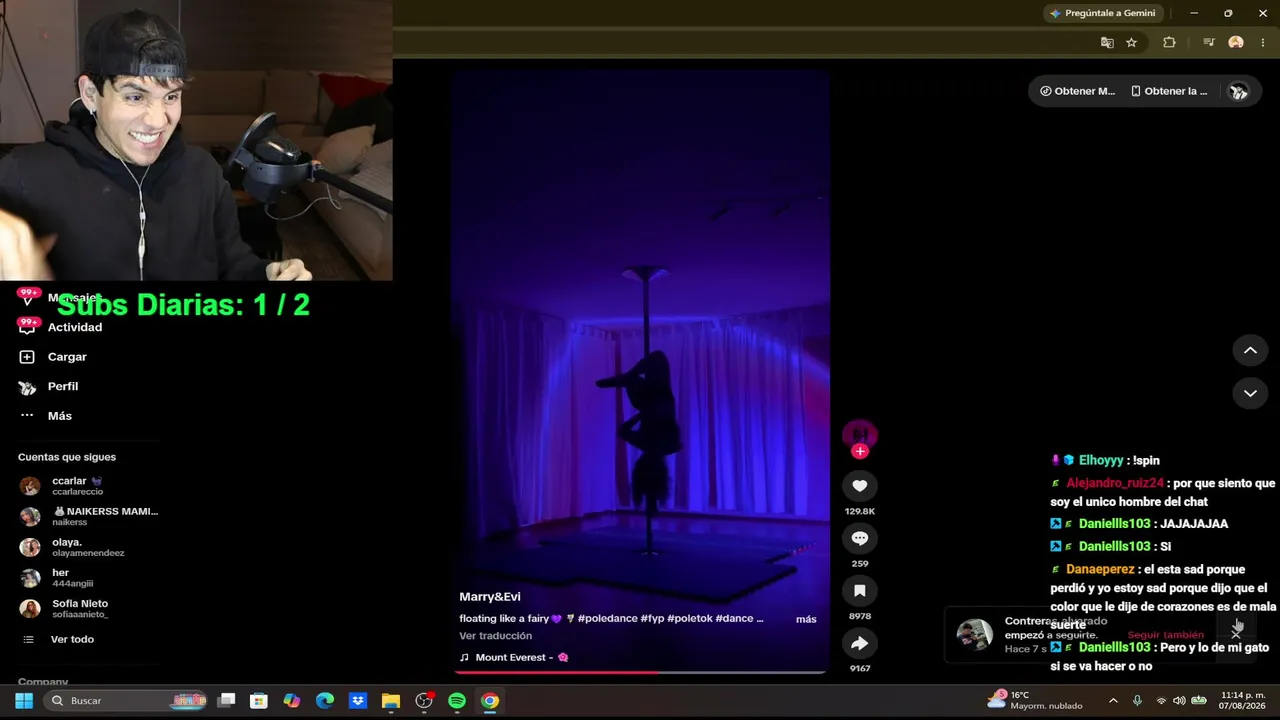Open the Mount Everest sound link
Viewport: 1280px width, 720px height.
[514, 657]
